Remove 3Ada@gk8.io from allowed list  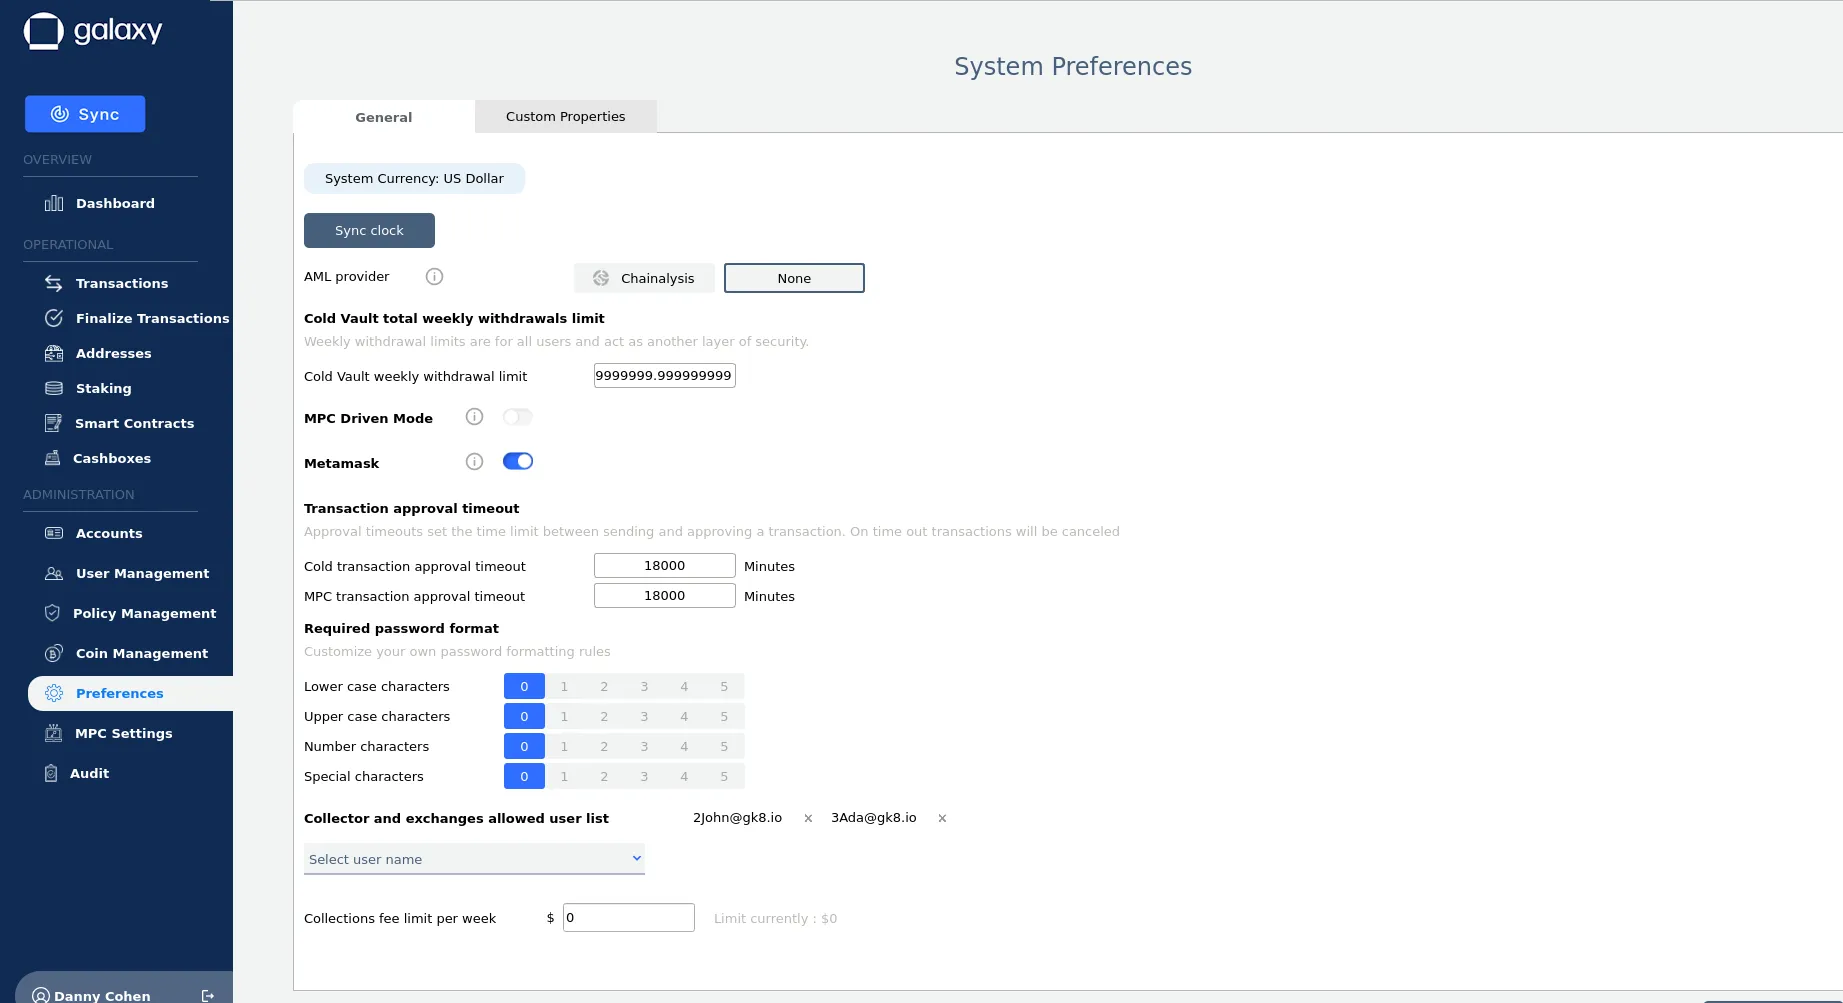[x=942, y=818]
